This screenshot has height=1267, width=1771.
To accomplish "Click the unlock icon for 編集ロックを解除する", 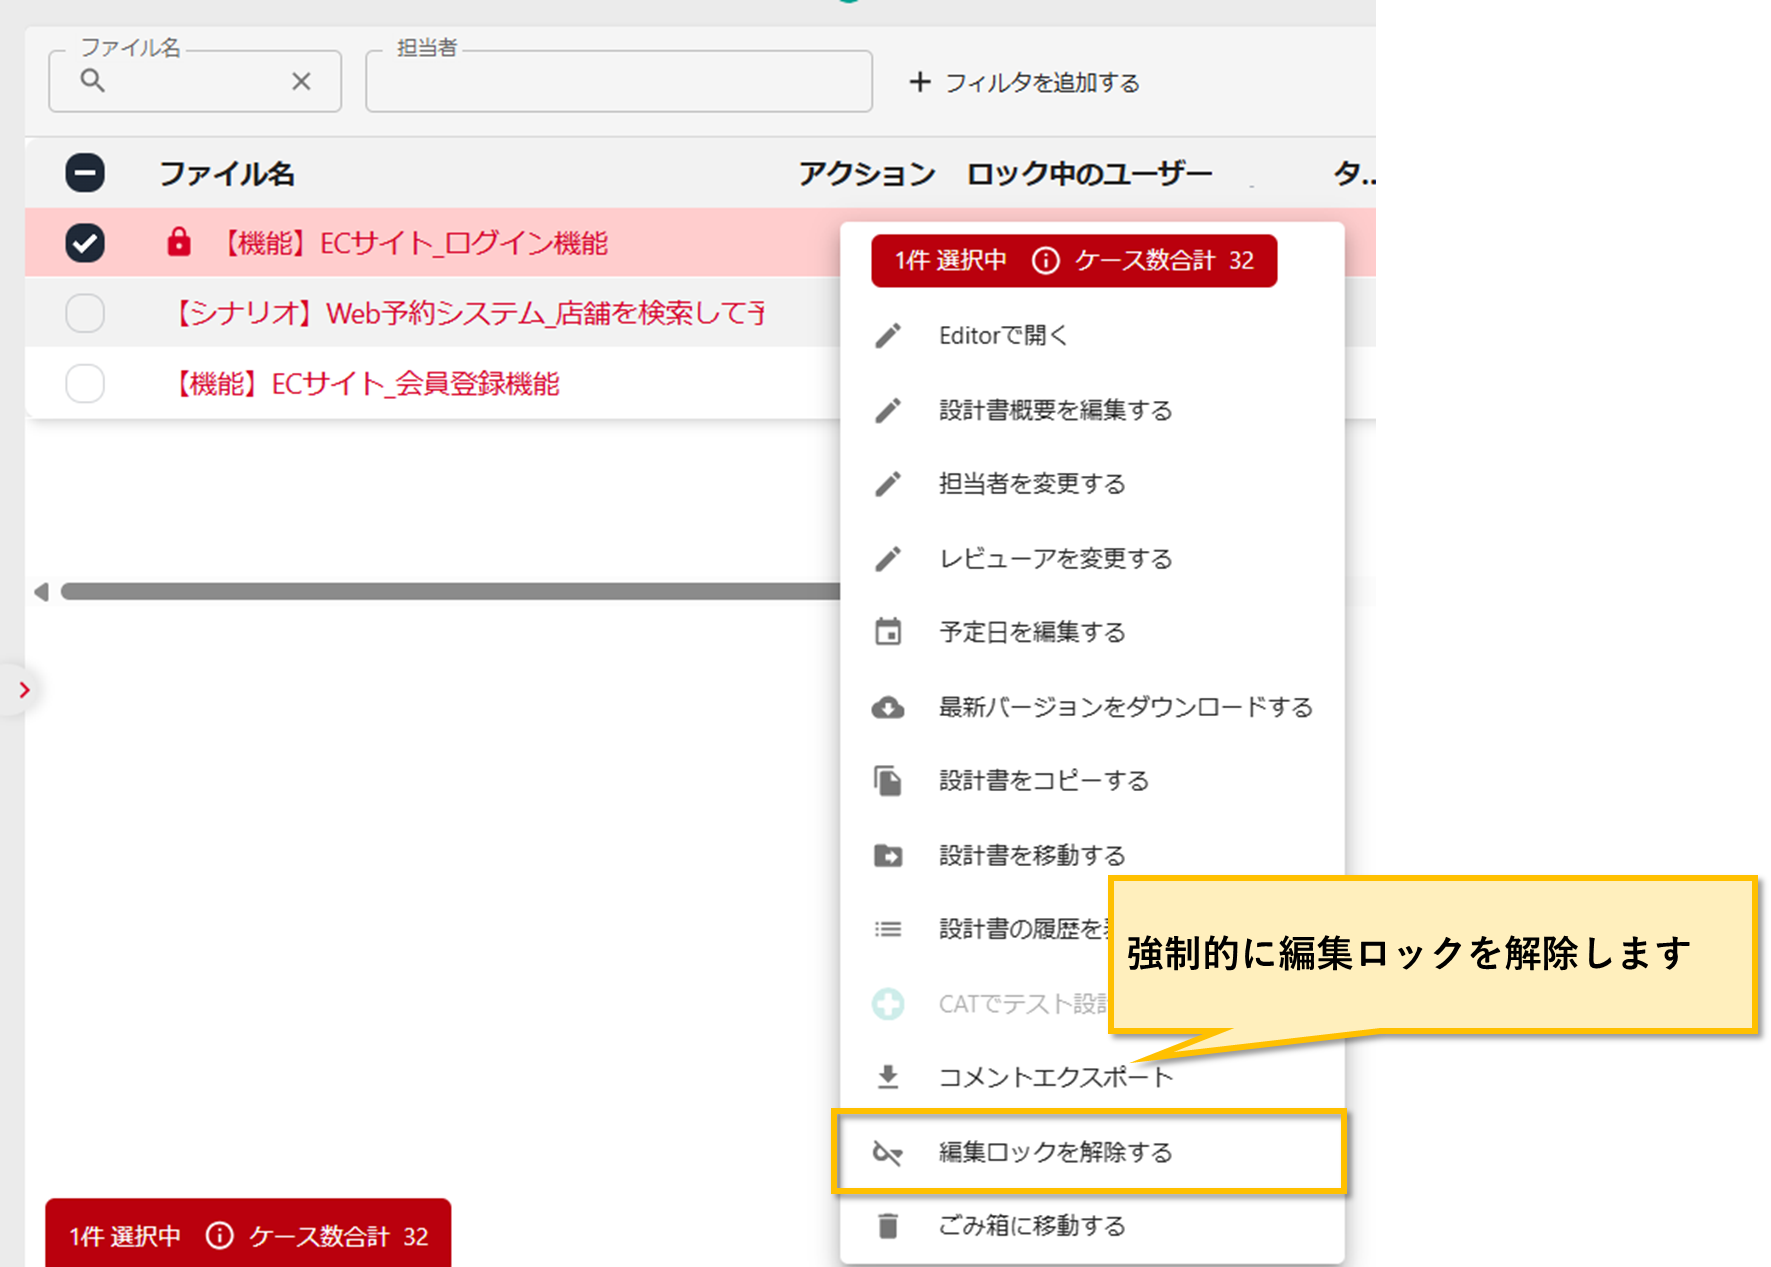I will click(888, 1153).
